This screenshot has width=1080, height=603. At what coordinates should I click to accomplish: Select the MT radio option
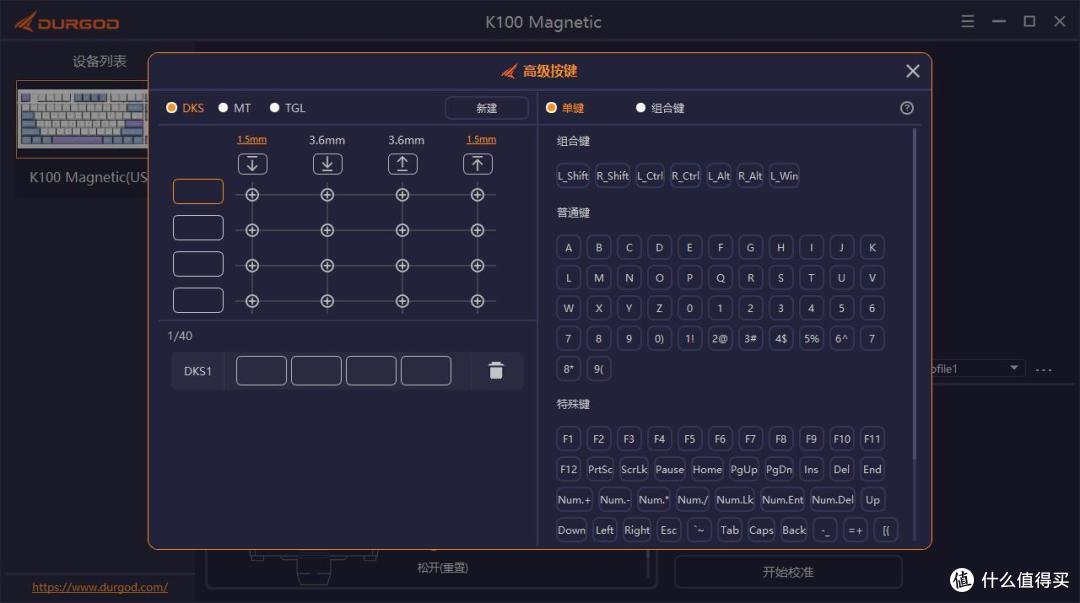[x=234, y=108]
